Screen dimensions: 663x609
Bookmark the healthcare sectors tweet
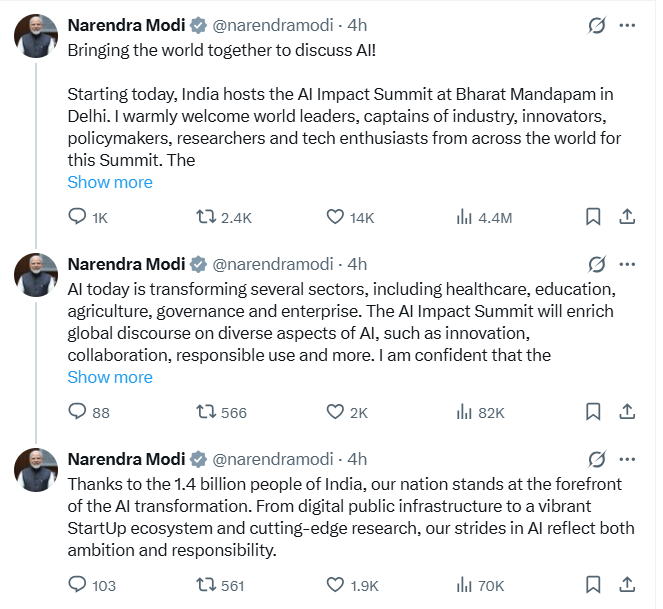(x=593, y=412)
